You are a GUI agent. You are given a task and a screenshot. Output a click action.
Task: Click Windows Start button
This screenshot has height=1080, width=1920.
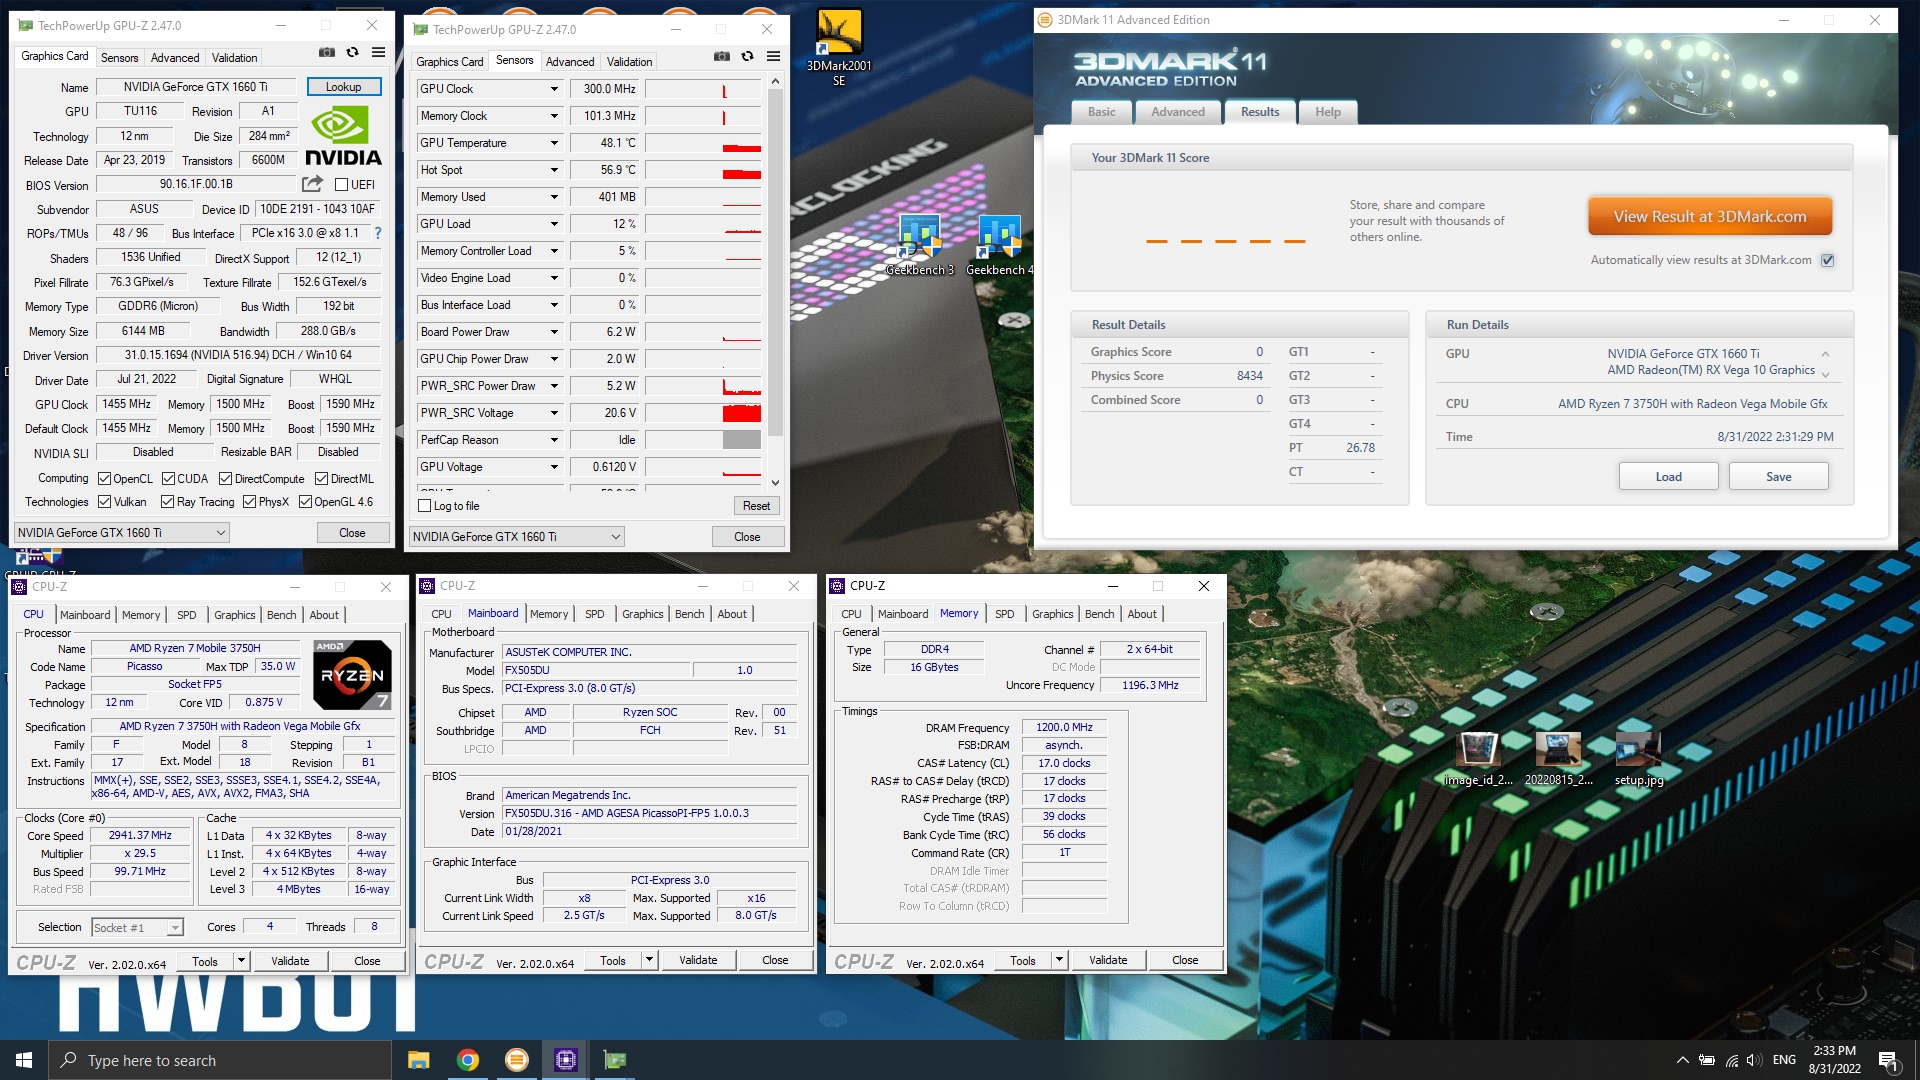click(24, 1060)
